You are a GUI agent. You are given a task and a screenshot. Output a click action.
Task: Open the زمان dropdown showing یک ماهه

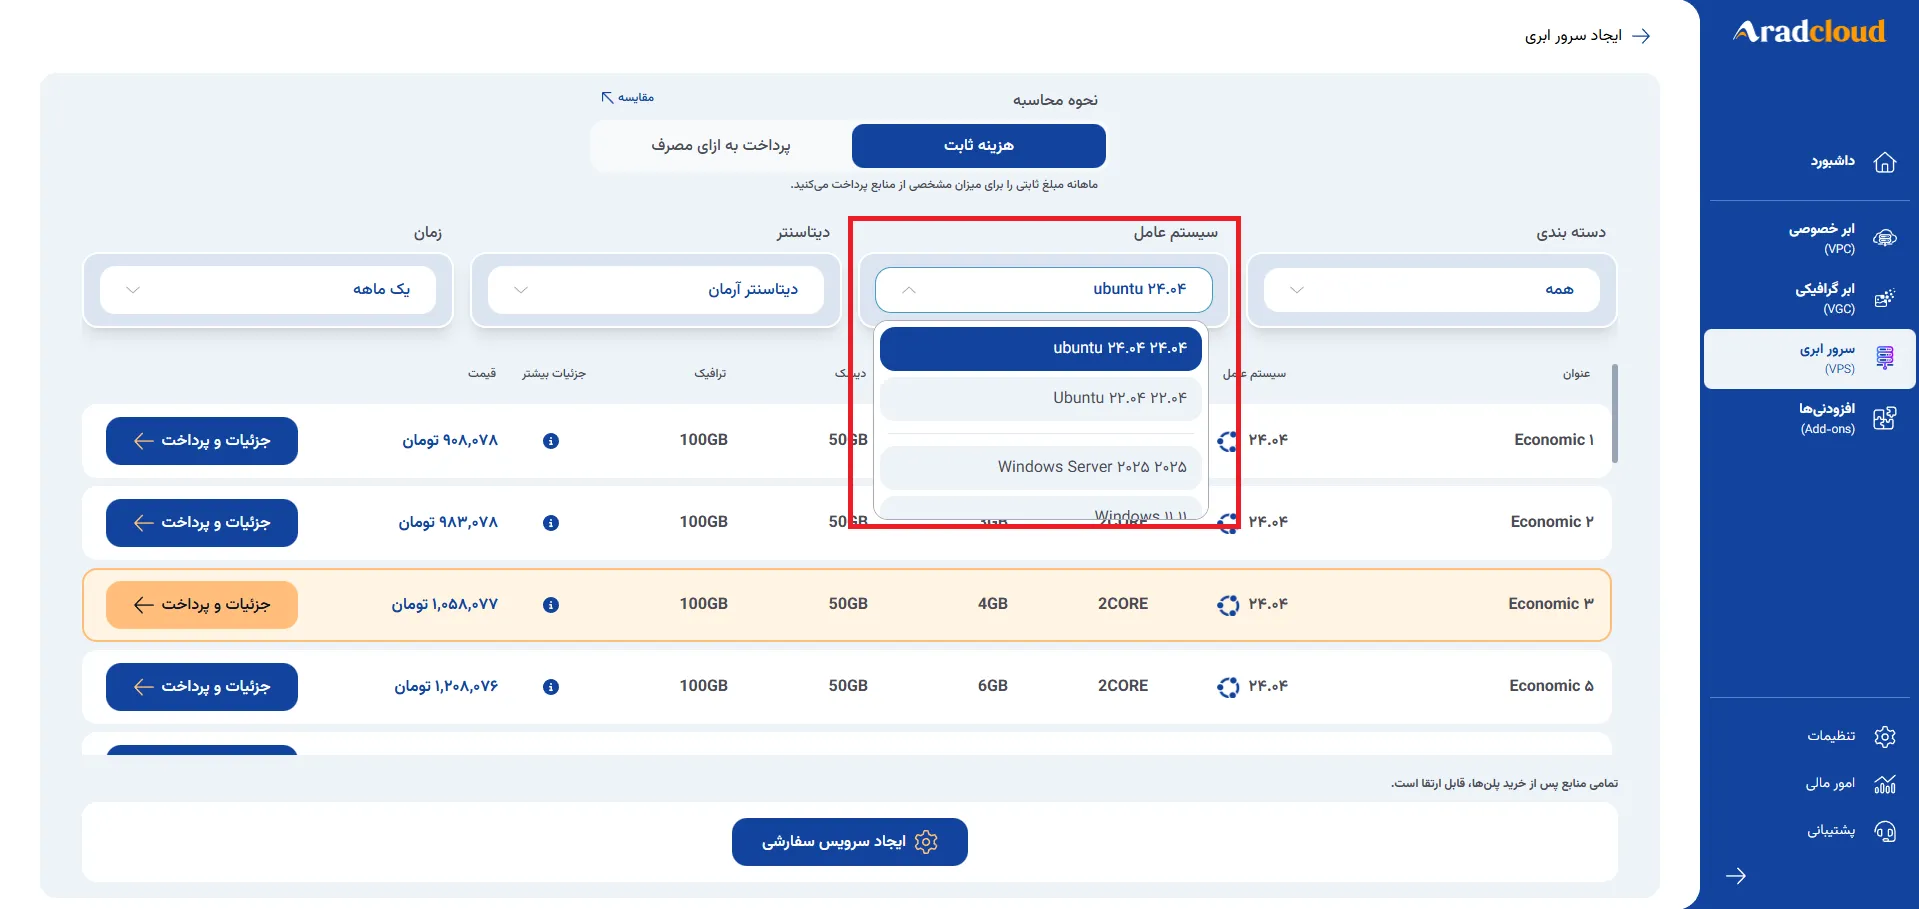(268, 290)
